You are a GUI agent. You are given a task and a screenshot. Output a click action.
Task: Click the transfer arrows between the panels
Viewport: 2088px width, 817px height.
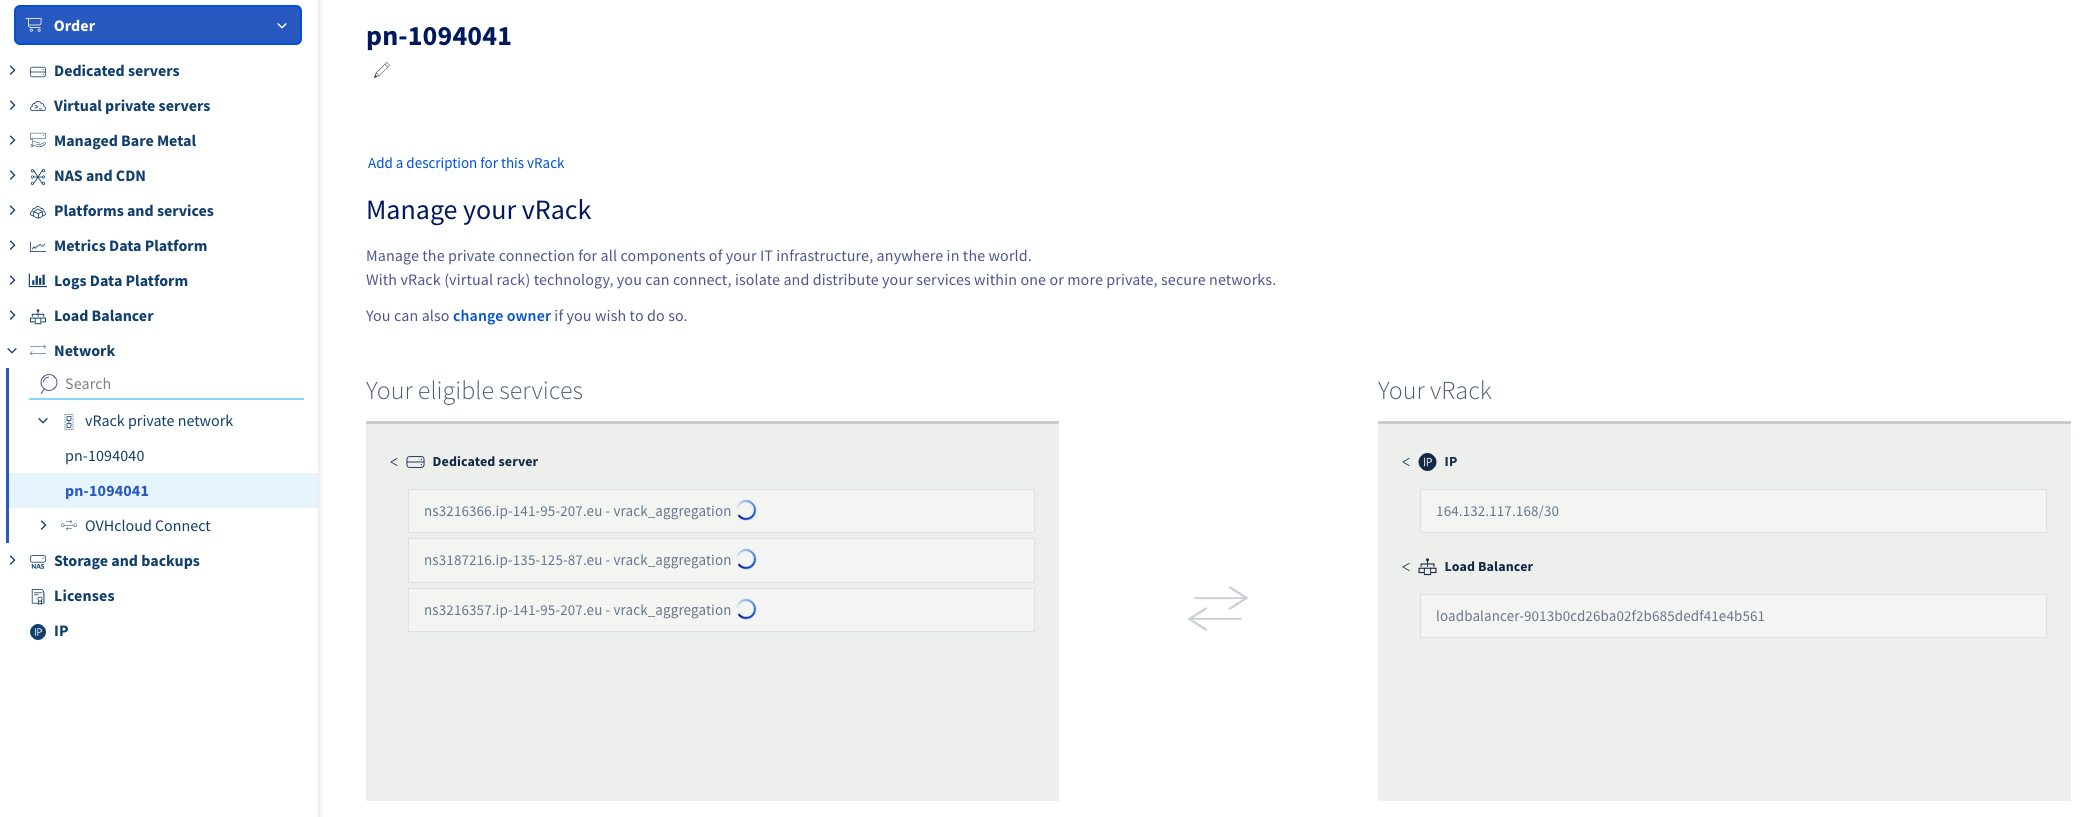pos(1217,607)
